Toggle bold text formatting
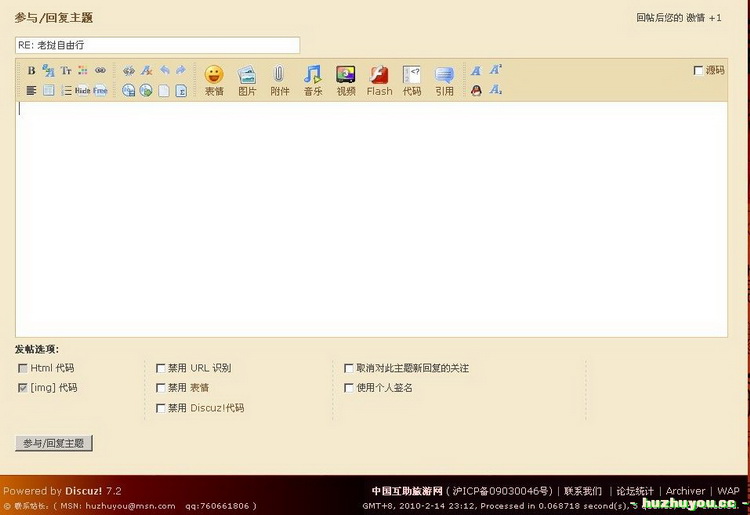Viewport: 750px width, 515px height. (31, 70)
